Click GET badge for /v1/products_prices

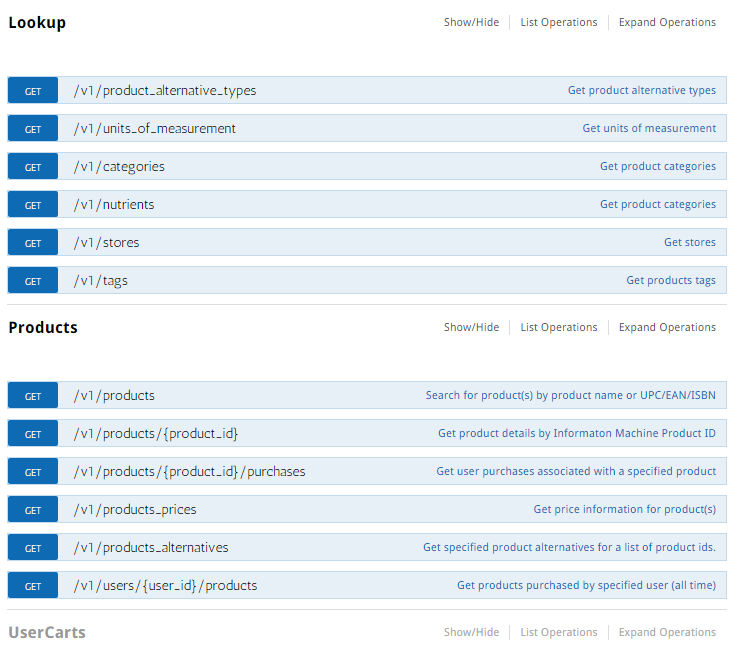[x=33, y=509]
